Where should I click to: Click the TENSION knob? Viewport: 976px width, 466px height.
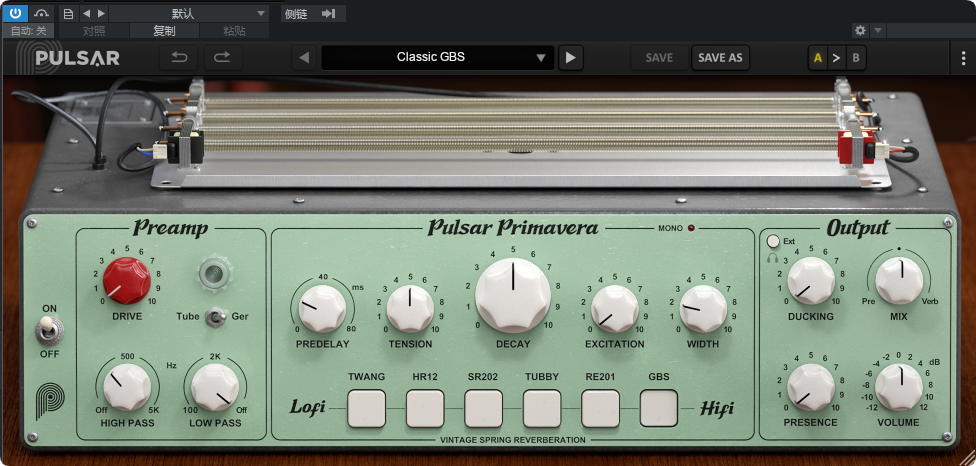410,309
